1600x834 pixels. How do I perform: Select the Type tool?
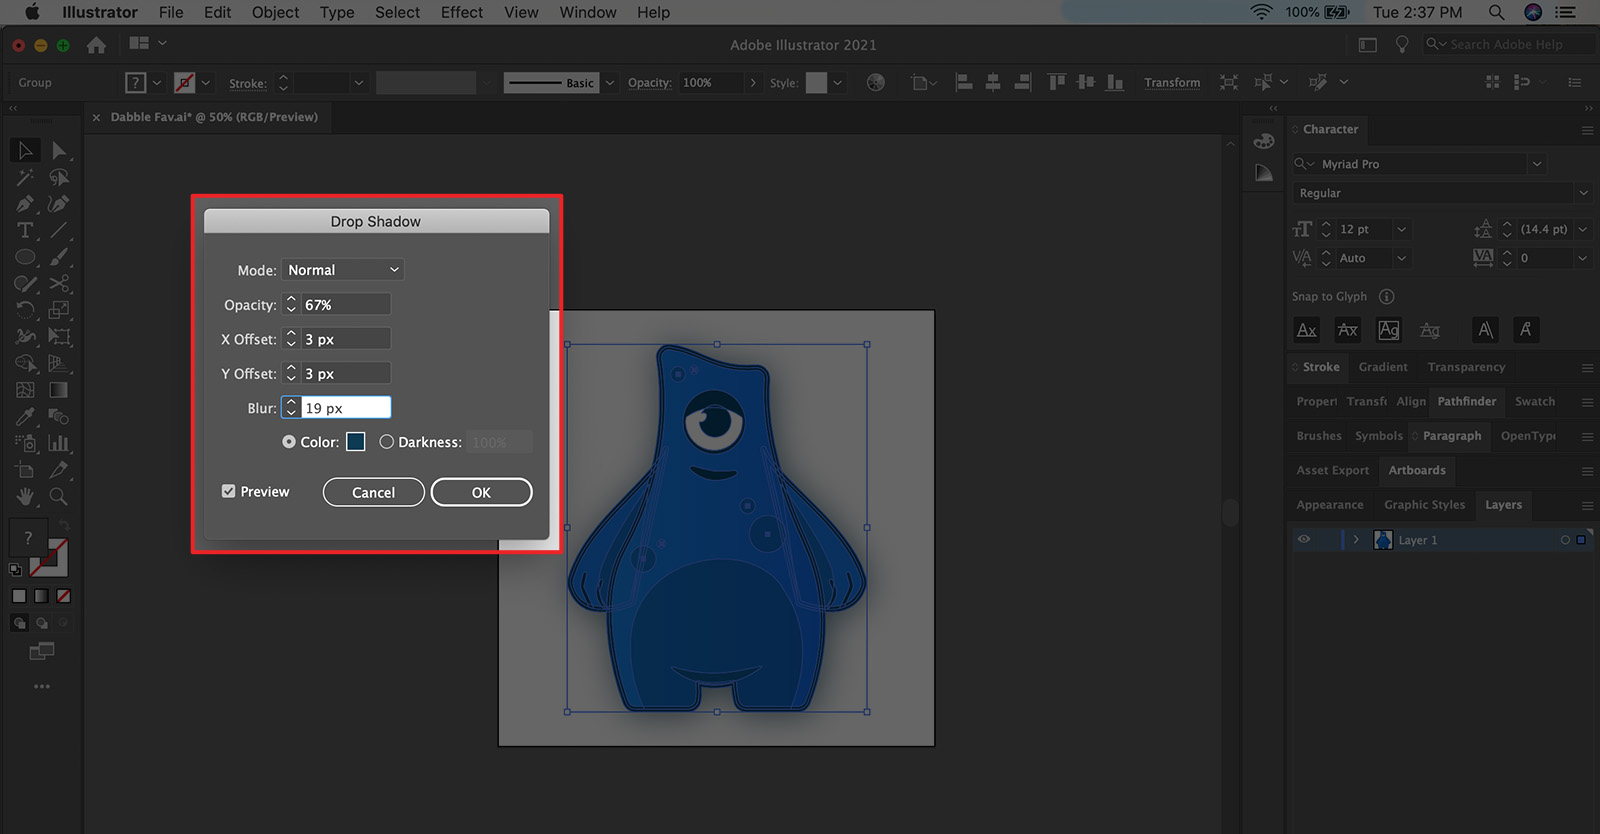(x=25, y=230)
